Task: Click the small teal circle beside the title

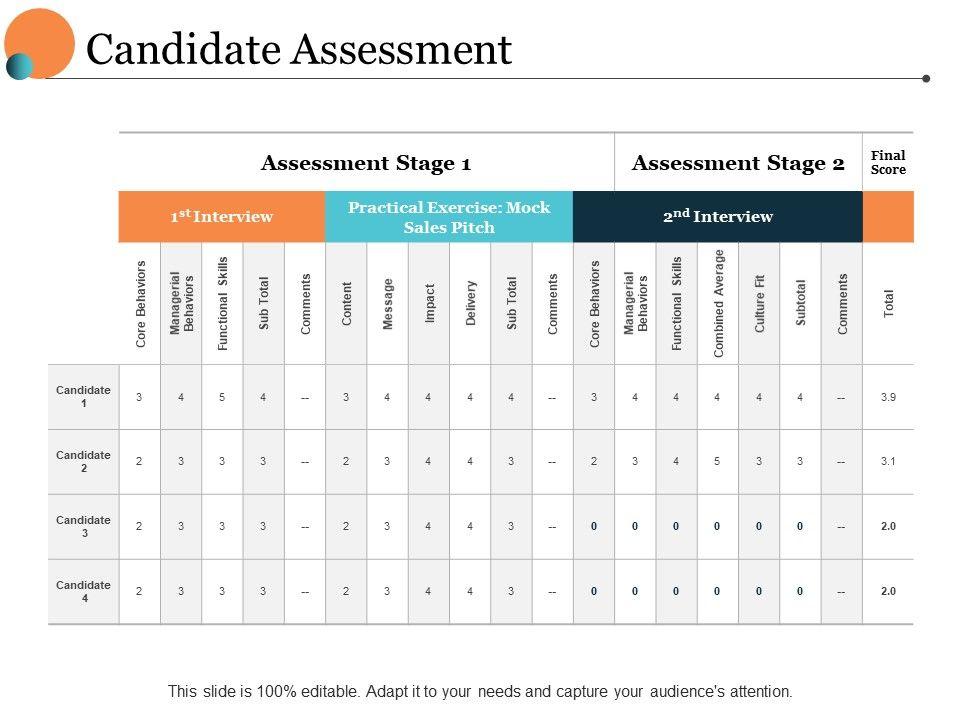Action: 19,66
